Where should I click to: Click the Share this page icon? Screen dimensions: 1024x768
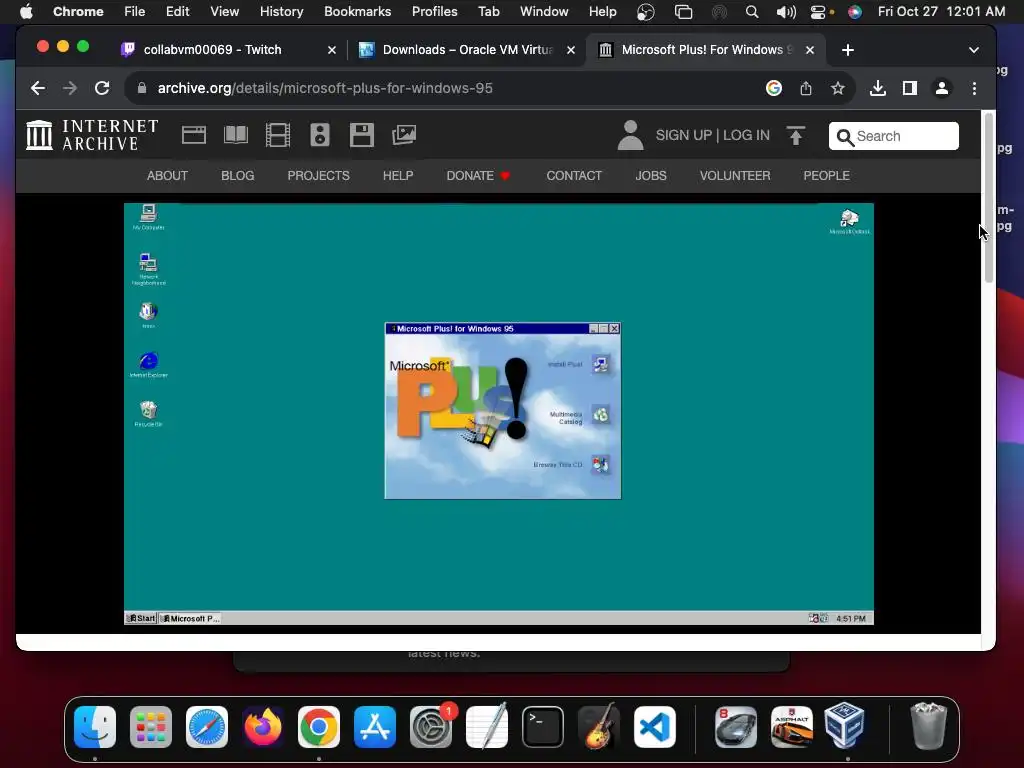pos(806,88)
